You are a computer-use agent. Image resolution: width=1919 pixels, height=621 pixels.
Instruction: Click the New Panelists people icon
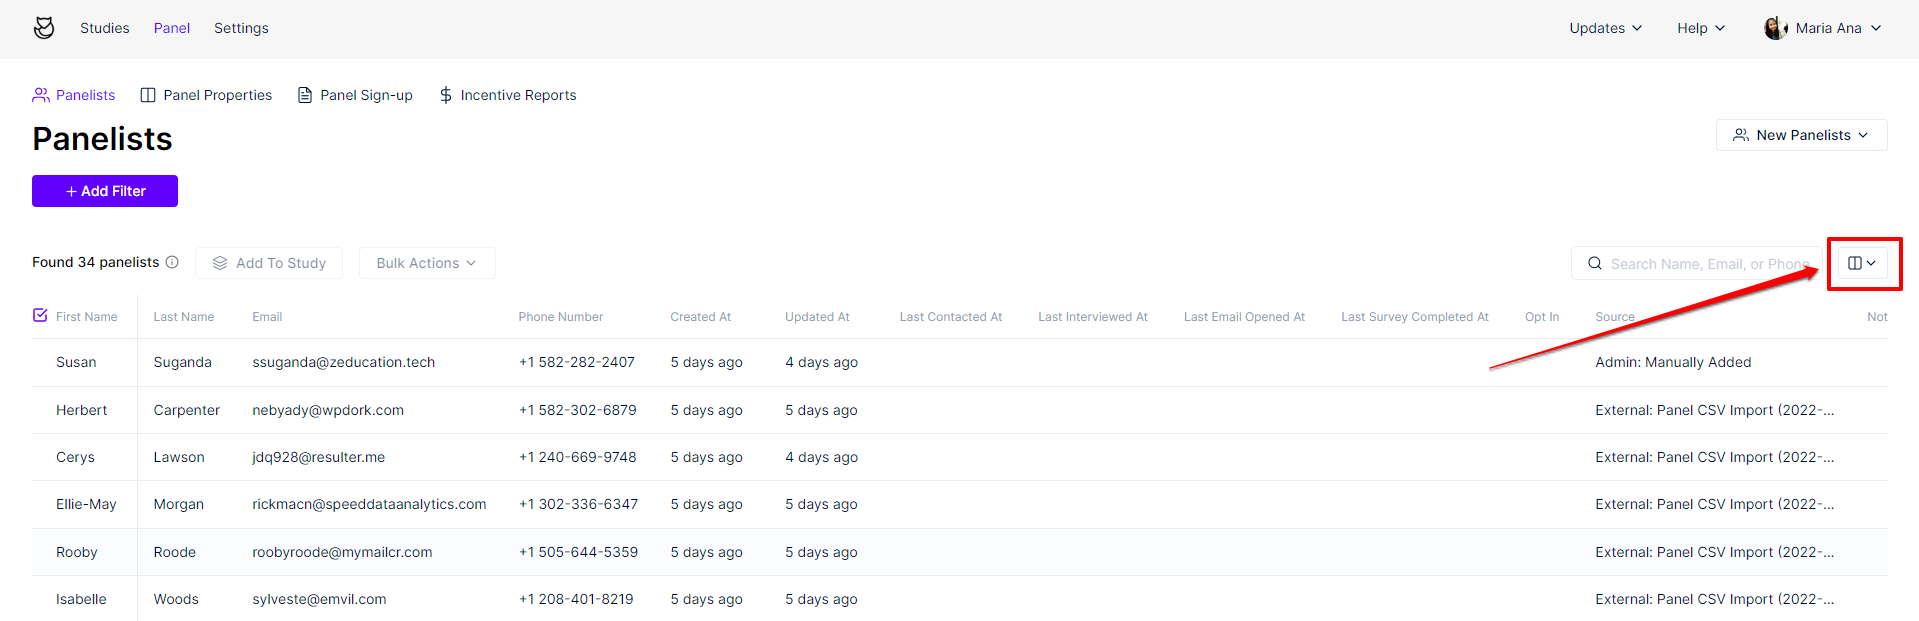click(x=1741, y=135)
